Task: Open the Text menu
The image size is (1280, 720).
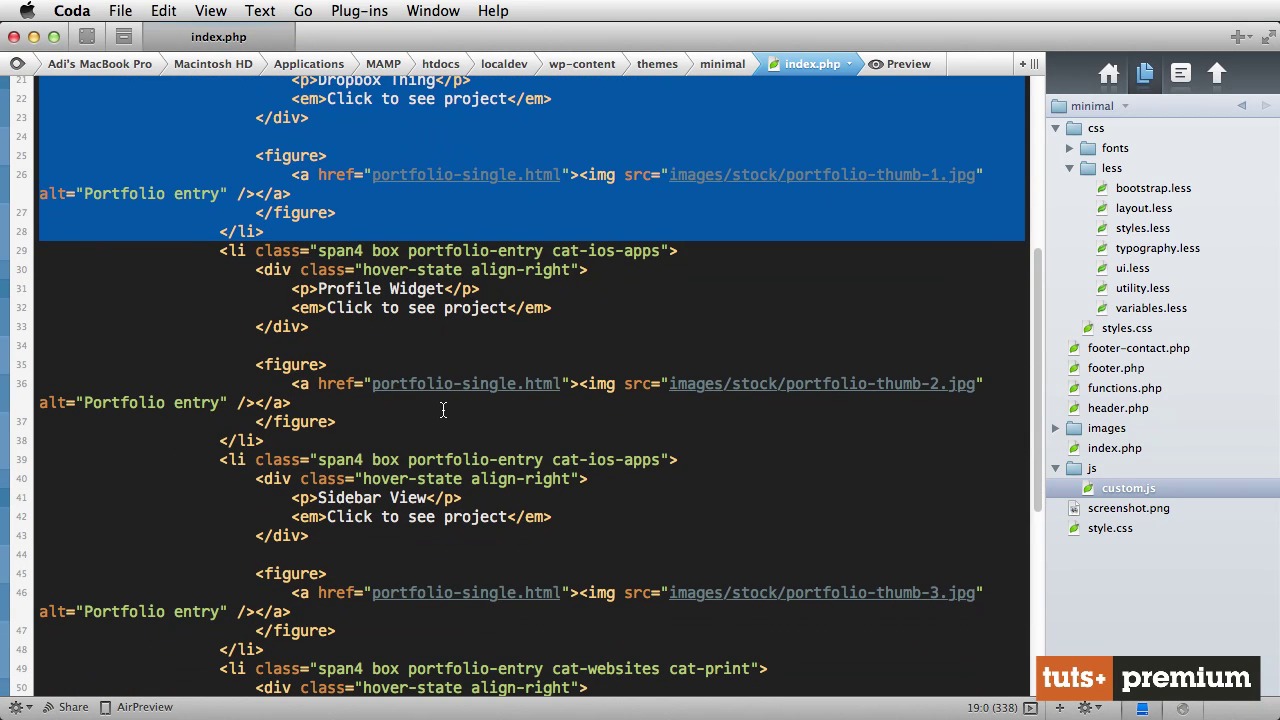Action: [260, 11]
